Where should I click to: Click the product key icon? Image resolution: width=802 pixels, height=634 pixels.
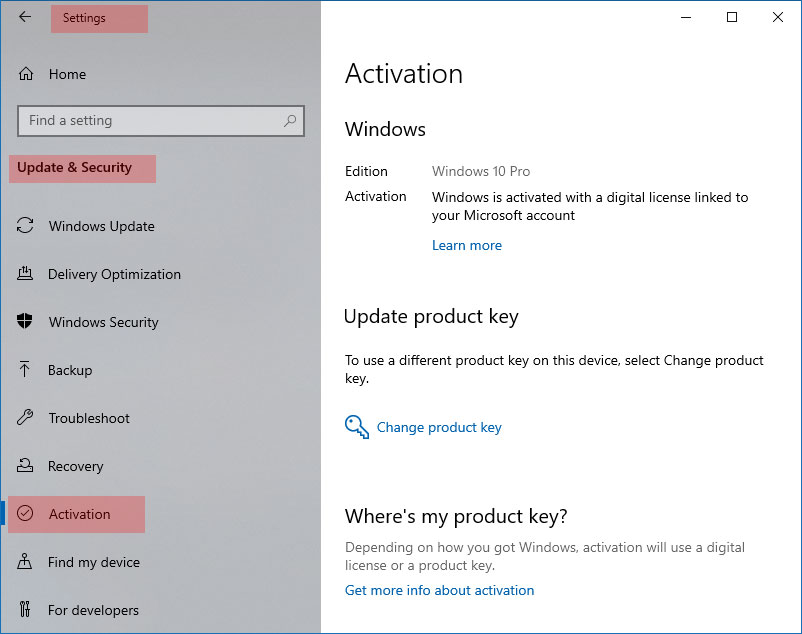point(357,427)
